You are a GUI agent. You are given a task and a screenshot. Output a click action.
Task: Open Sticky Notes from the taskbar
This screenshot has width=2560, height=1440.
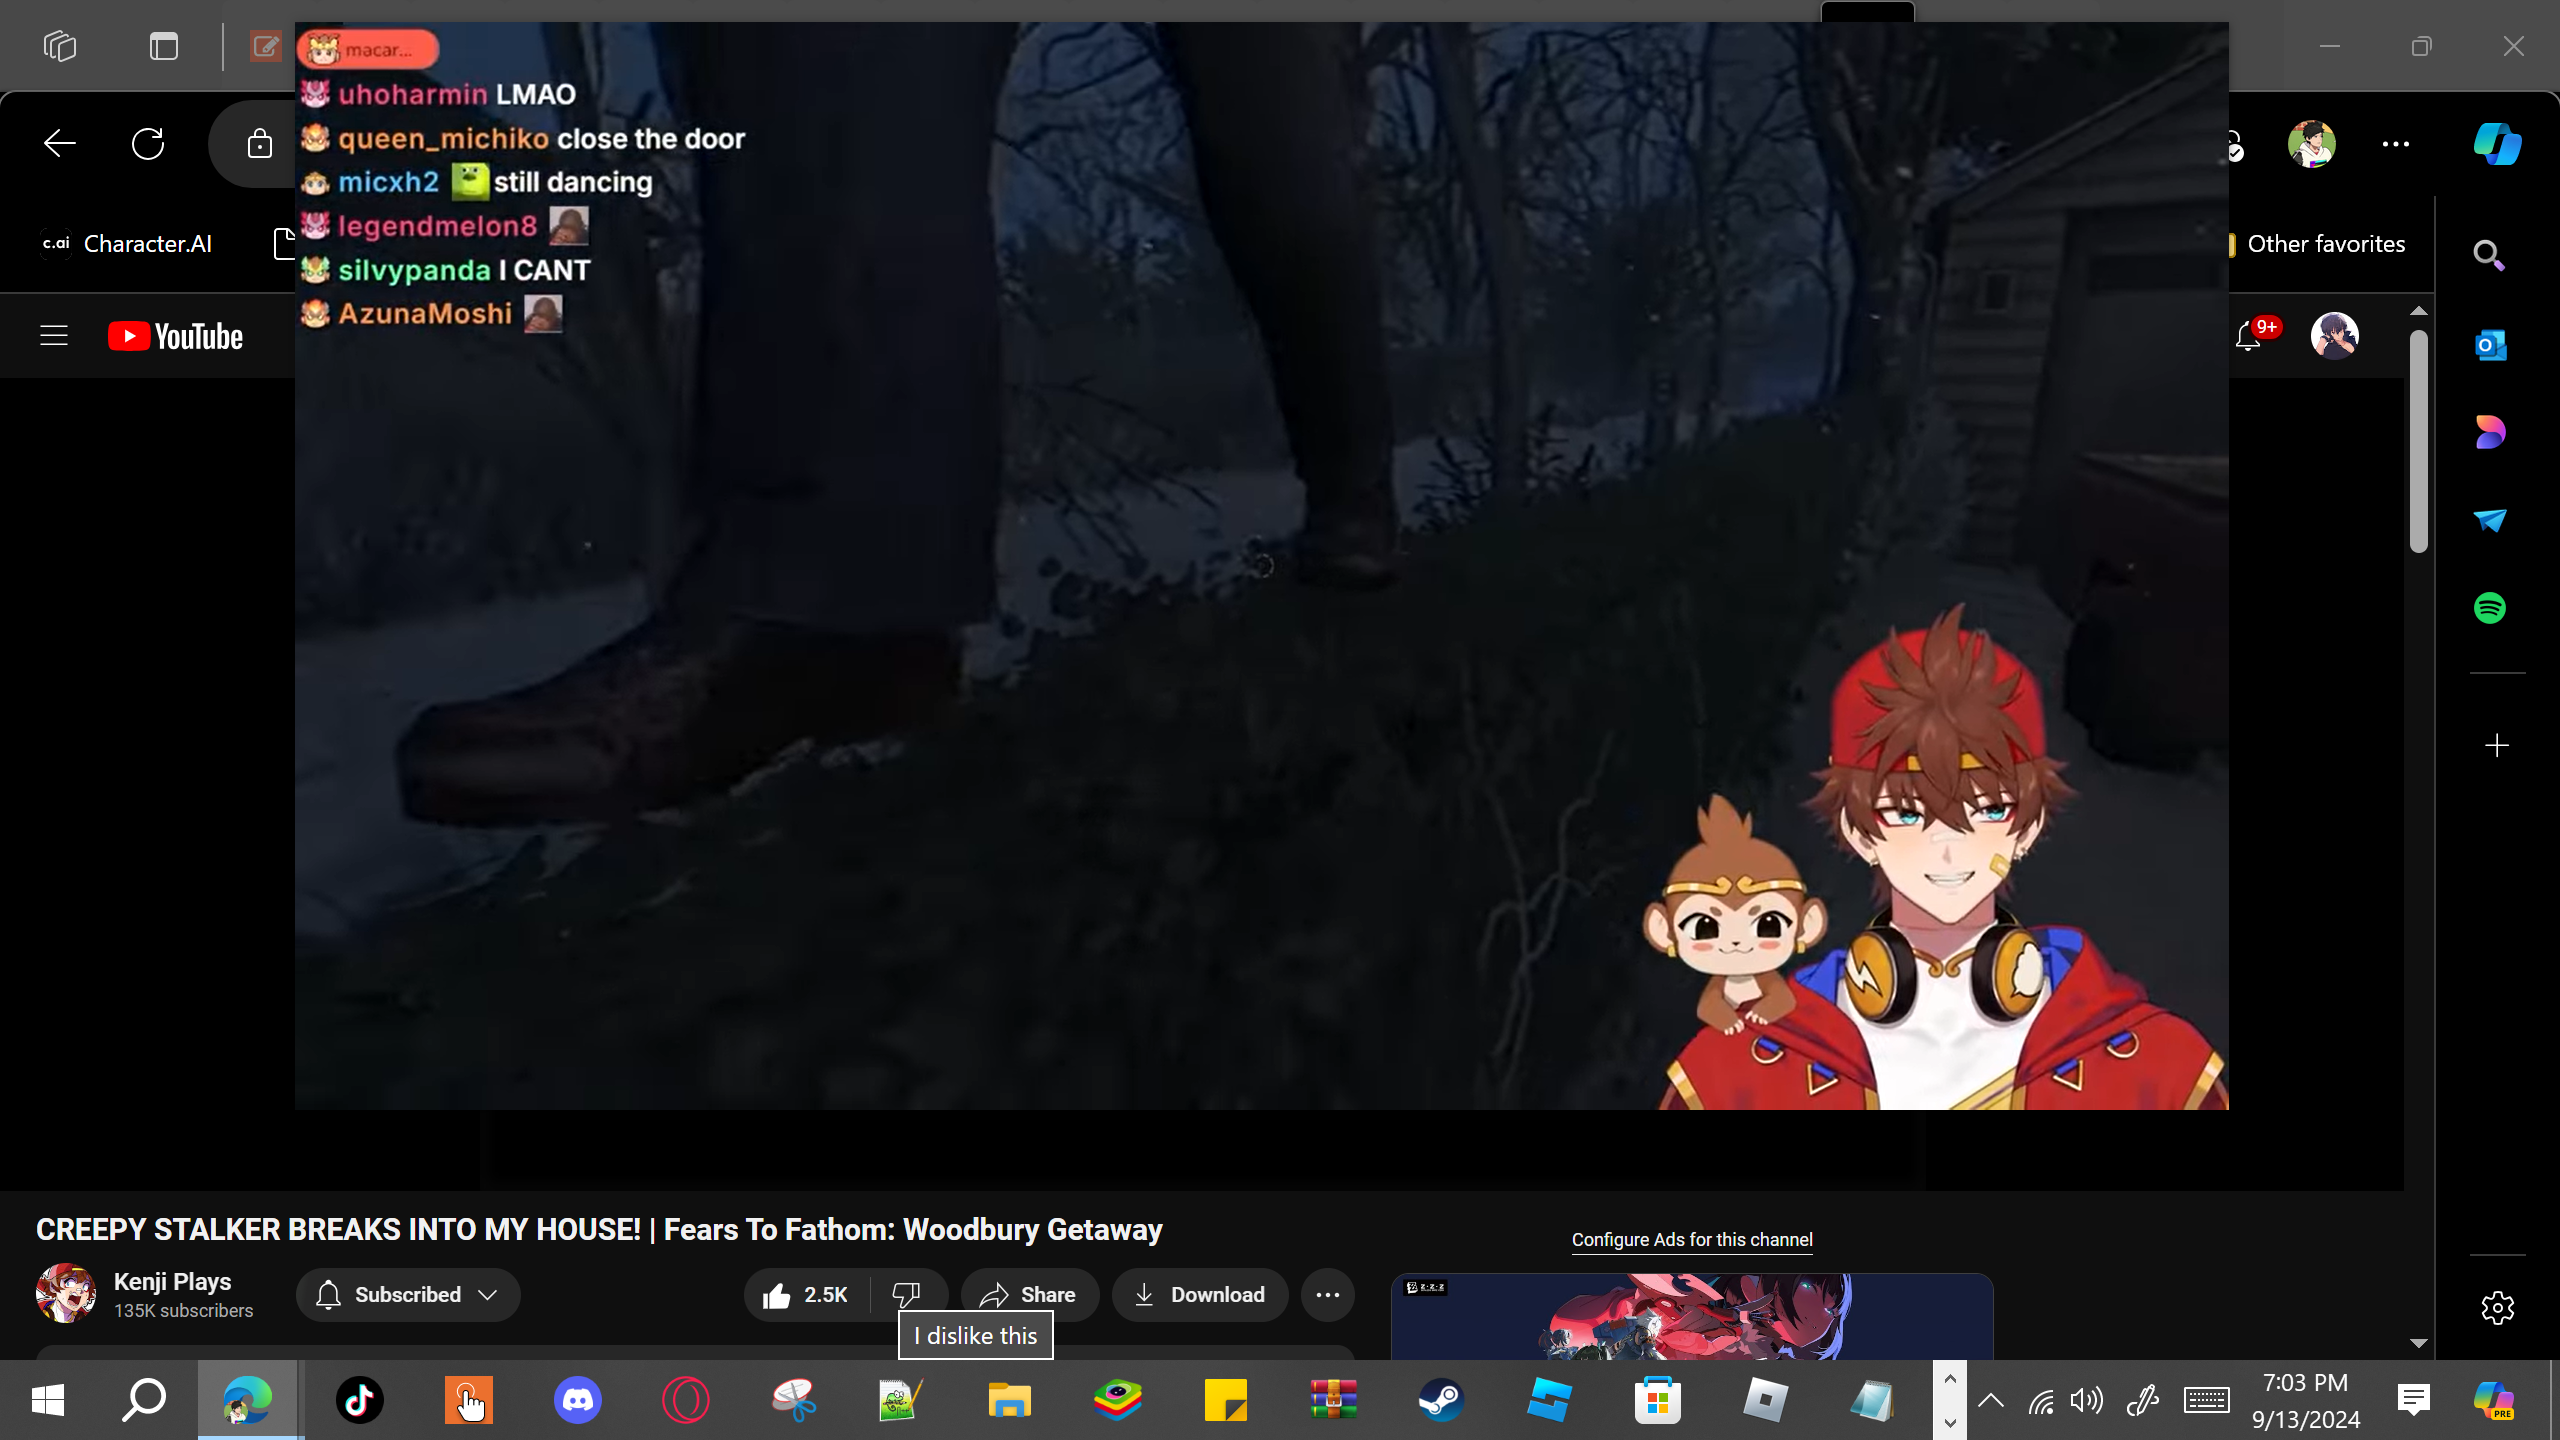[1226, 1400]
